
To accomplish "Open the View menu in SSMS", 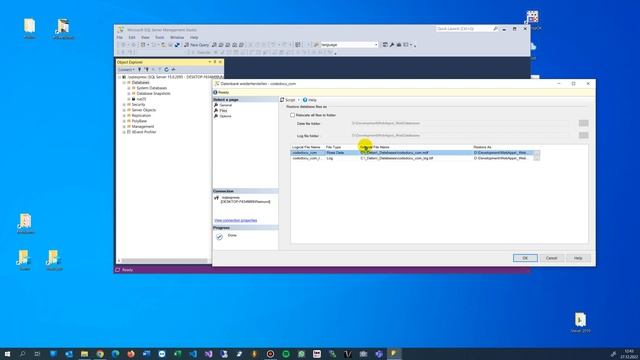I will (x=145, y=38).
